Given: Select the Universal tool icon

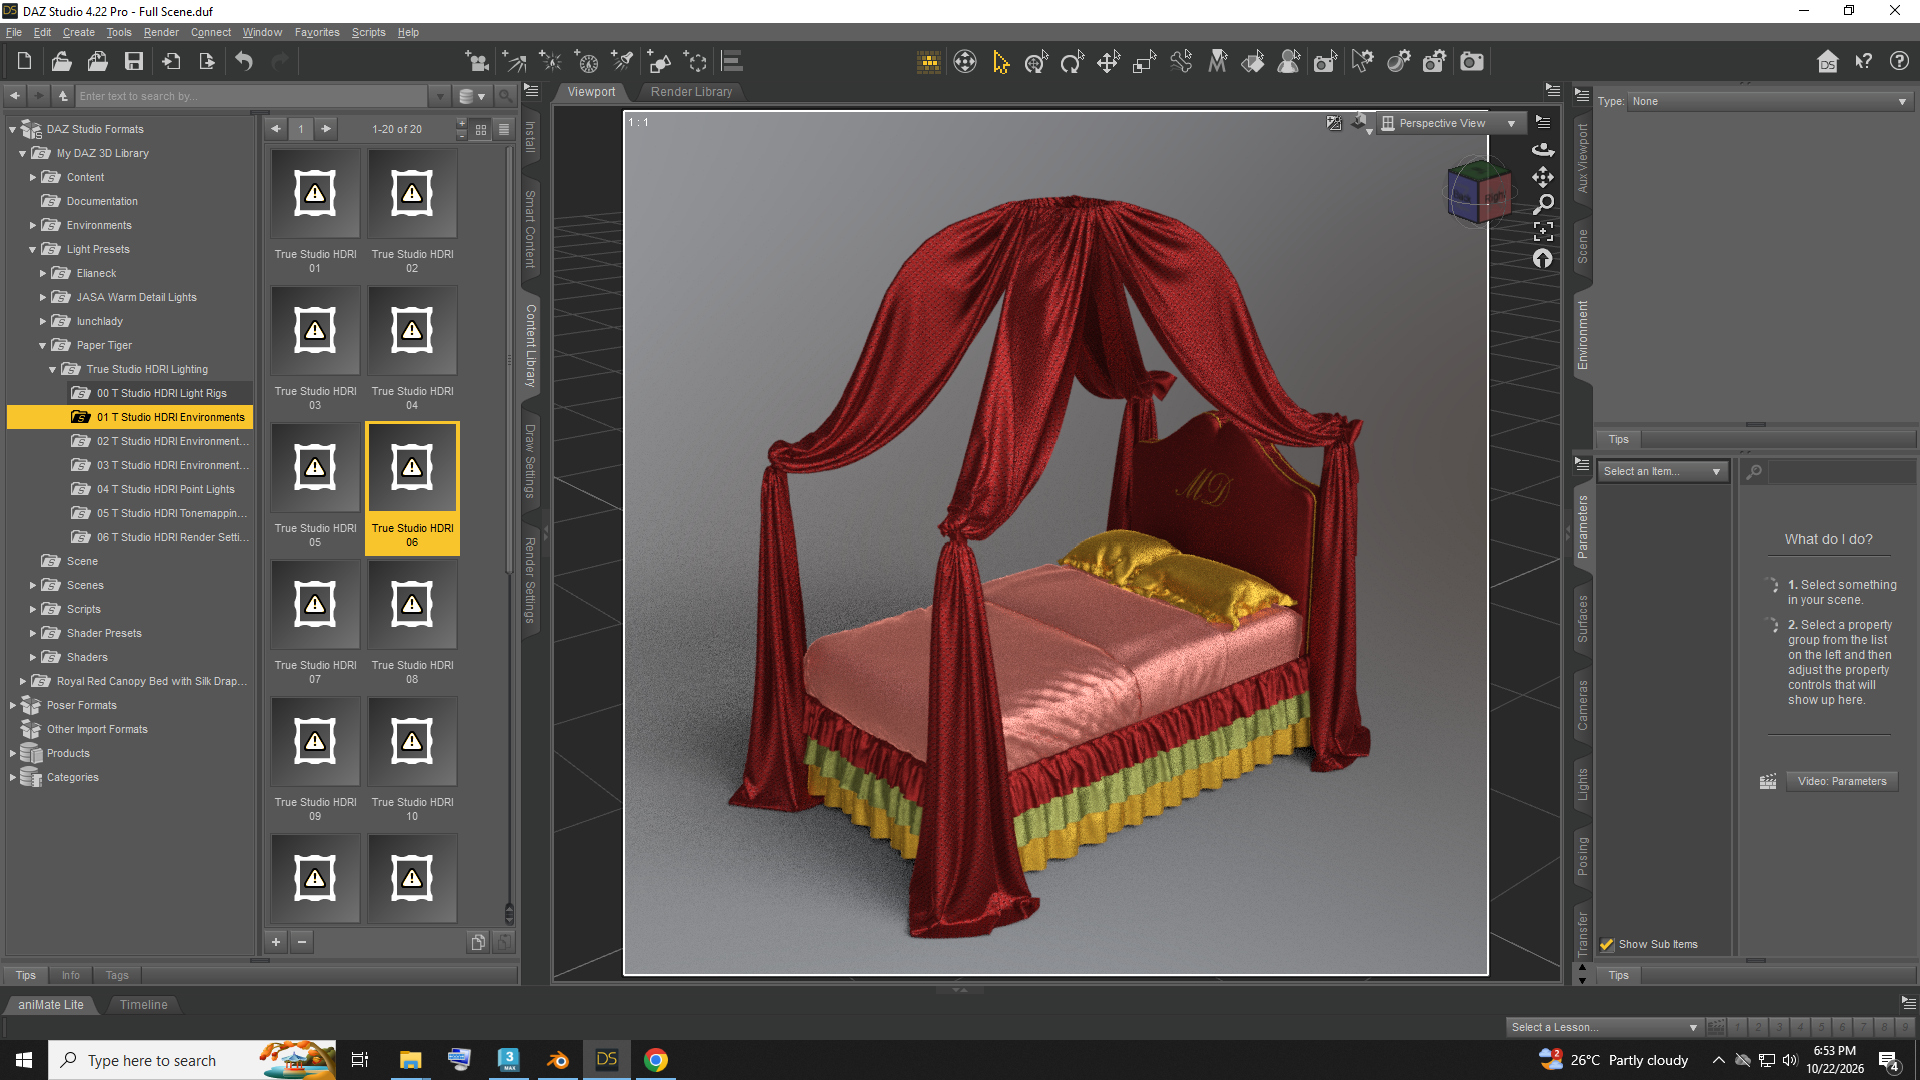Looking at the screenshot, I should point(1036,62).
